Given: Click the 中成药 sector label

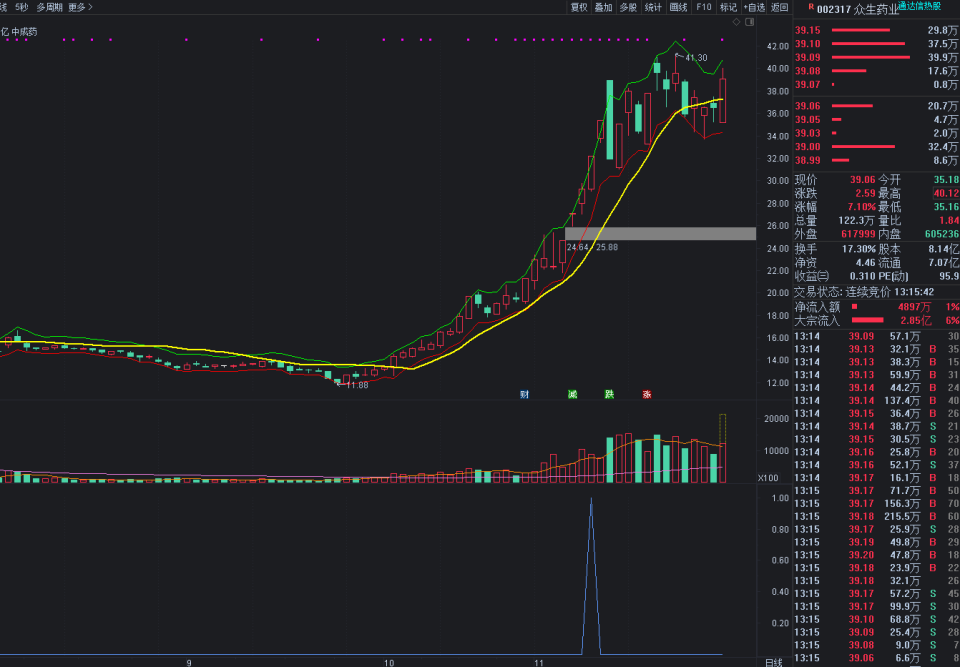Looking at the screenshot, I should pyautogui.click(x=24, y=31).
